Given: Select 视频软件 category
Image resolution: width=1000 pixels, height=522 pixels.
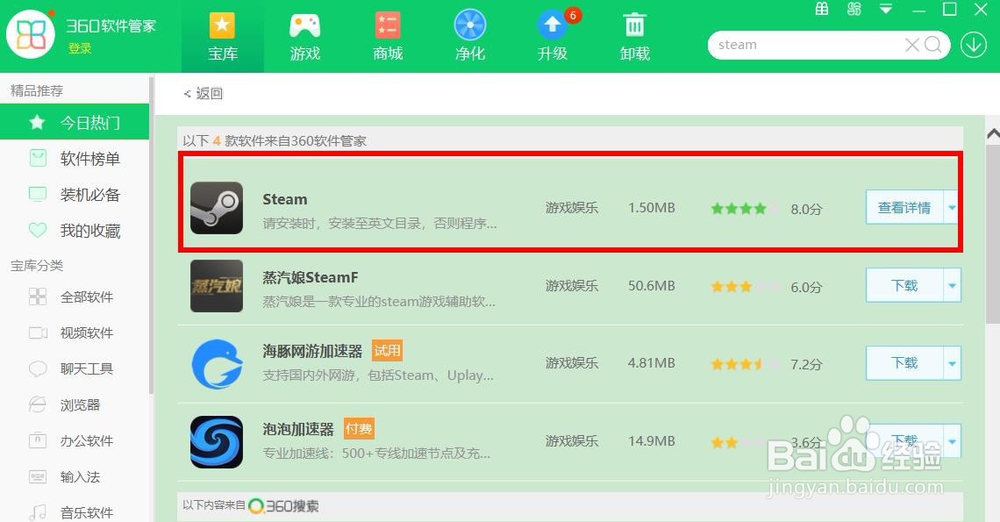Looking at the screenshot, I should 75,332.
